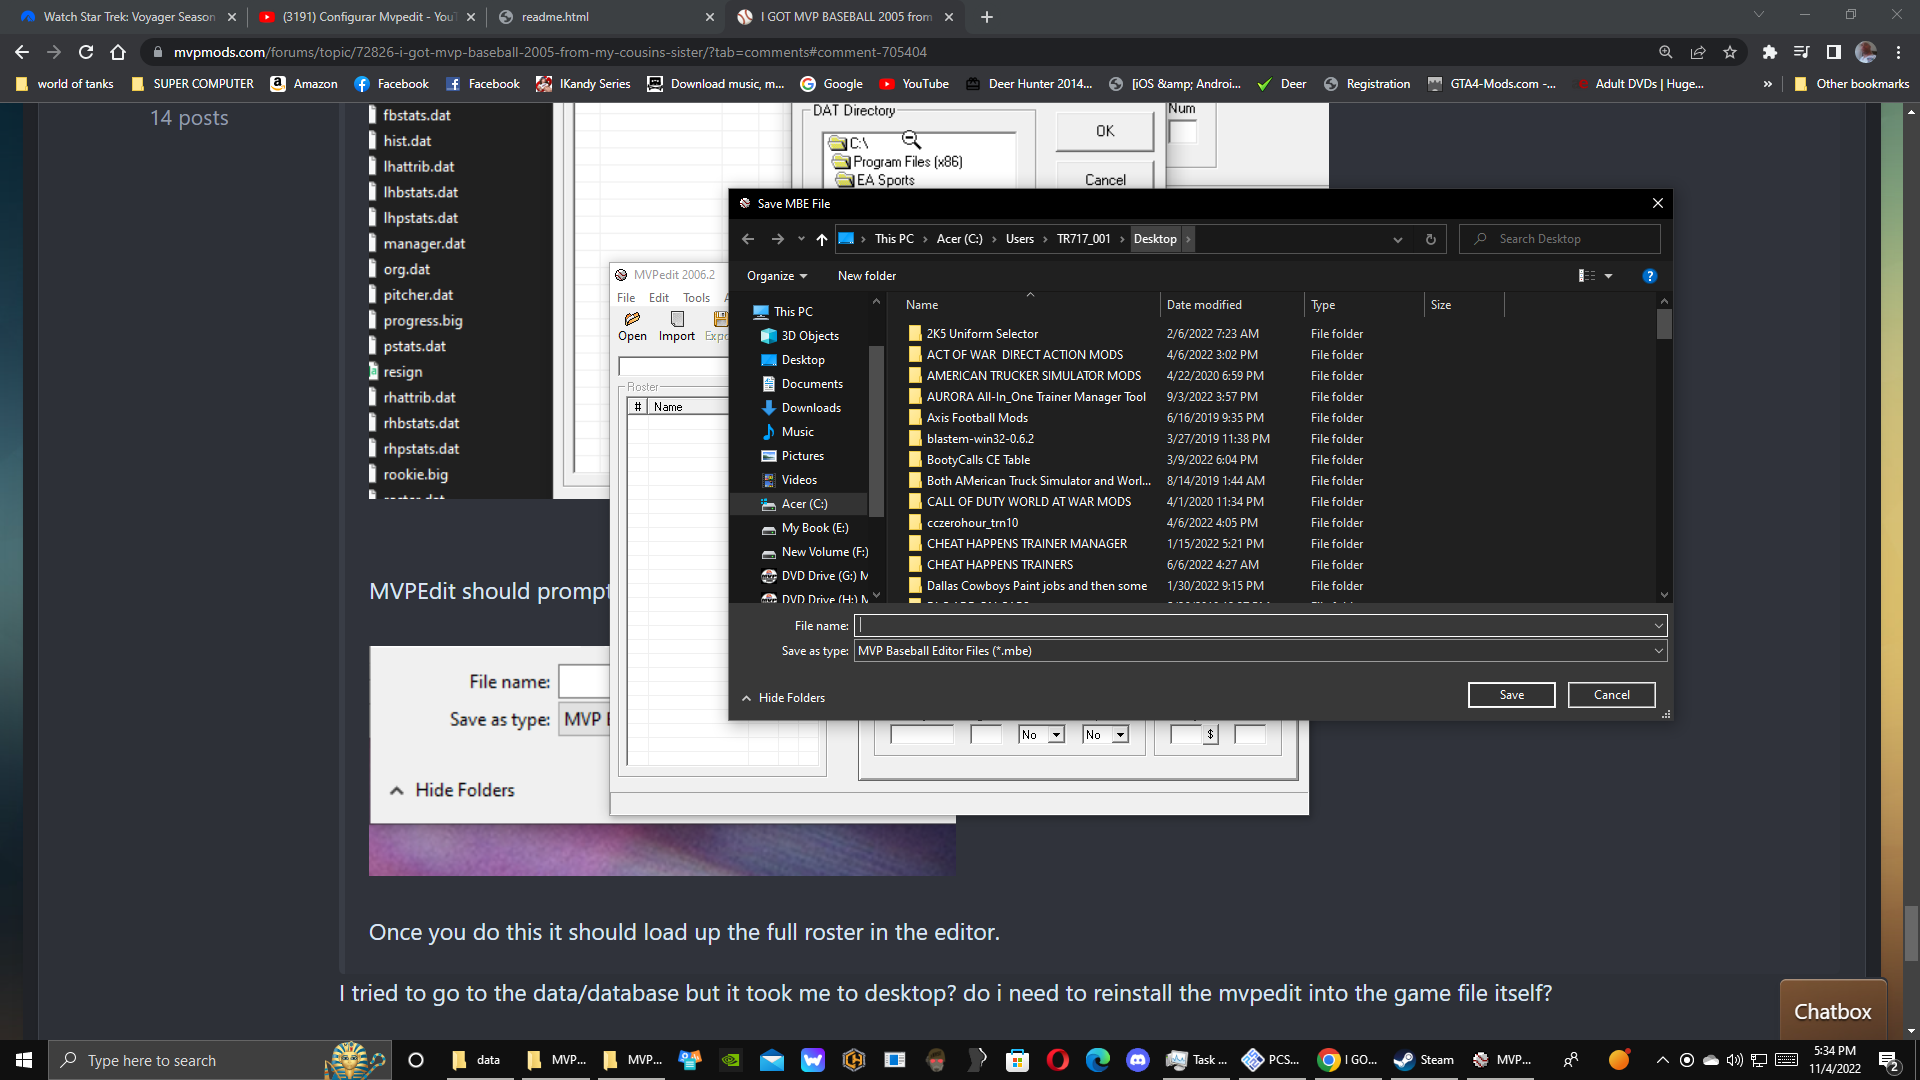Open recent locations dropdown arrow
This screenshot has height=1080, width=1920.
(x=801, y=239)
